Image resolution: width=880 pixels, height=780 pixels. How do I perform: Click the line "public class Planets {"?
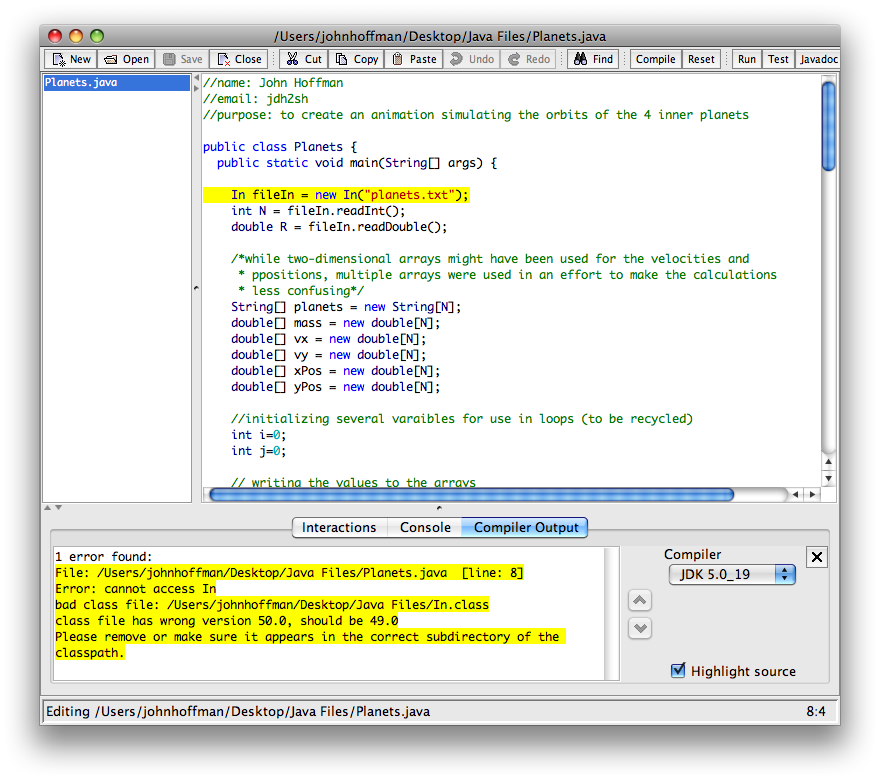pyautogui.click(x=280, y=147)
